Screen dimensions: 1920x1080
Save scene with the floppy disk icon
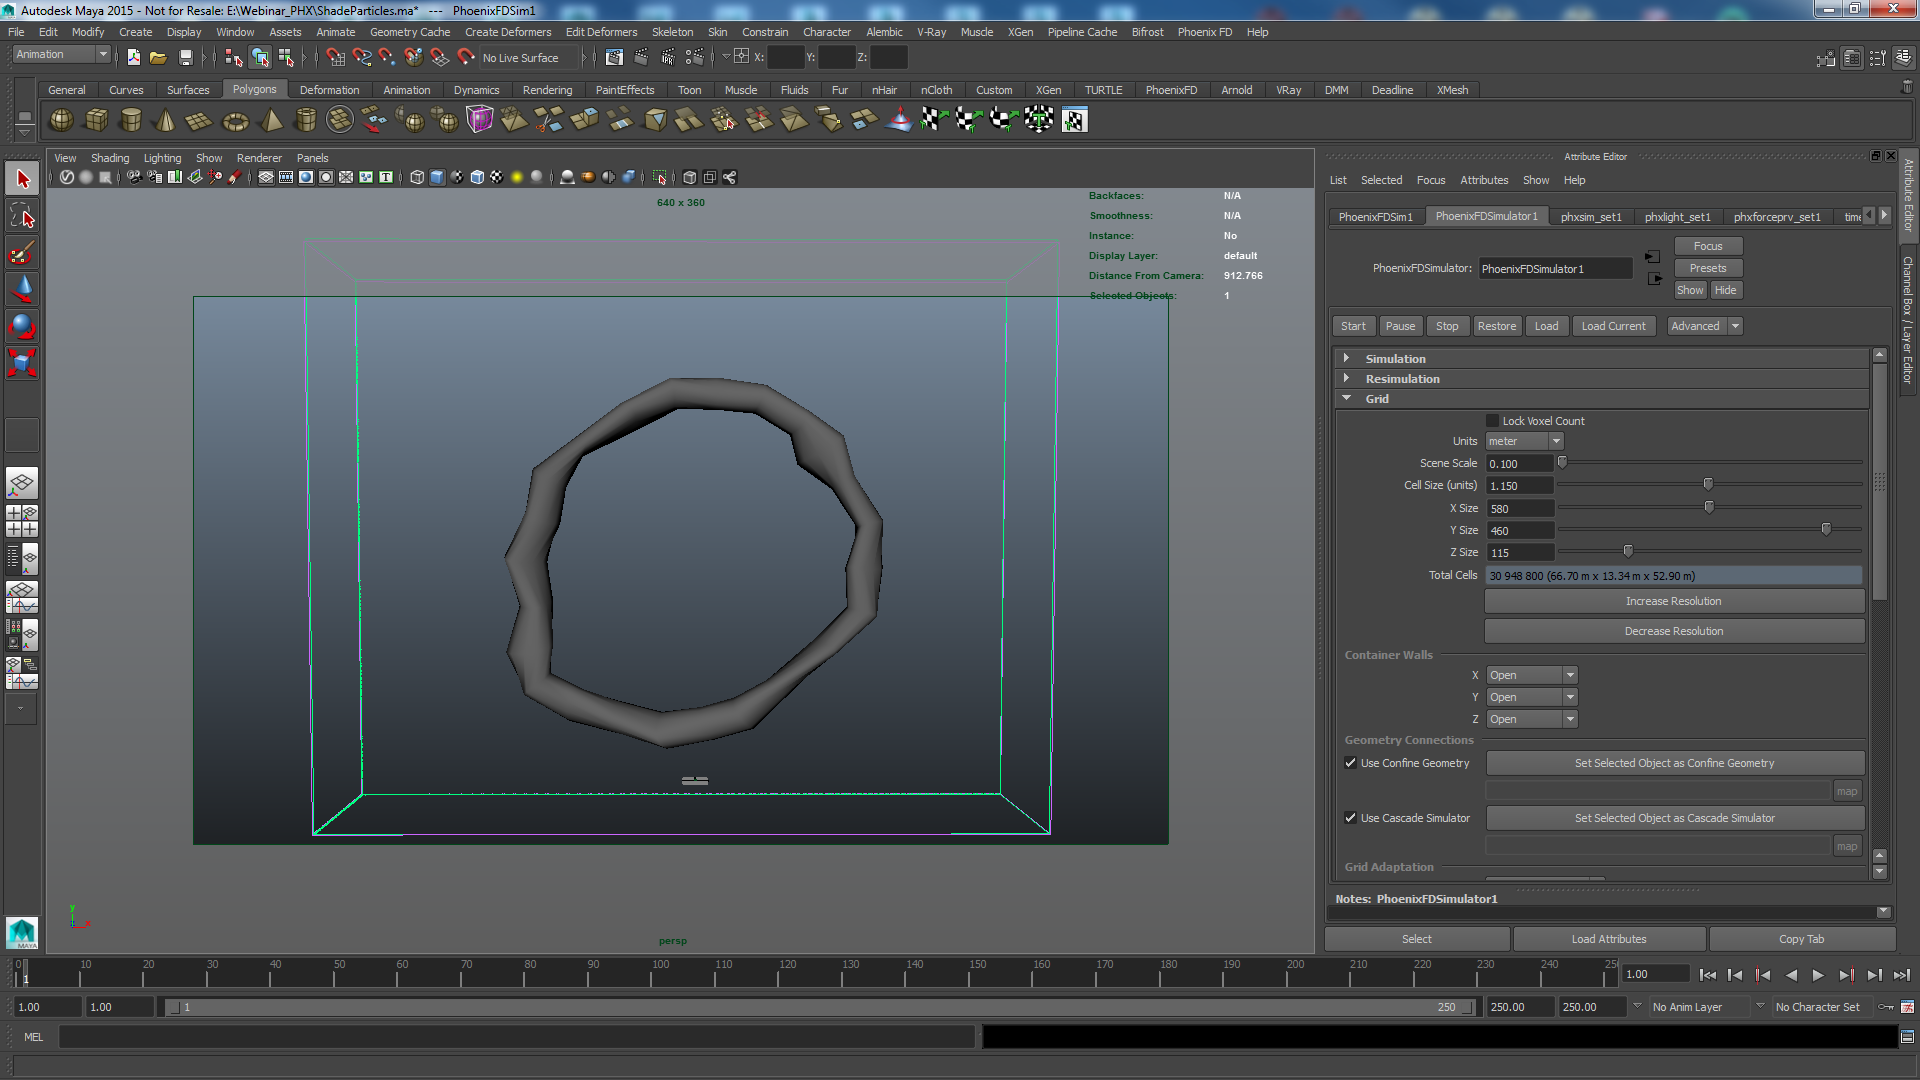(185, 58)
